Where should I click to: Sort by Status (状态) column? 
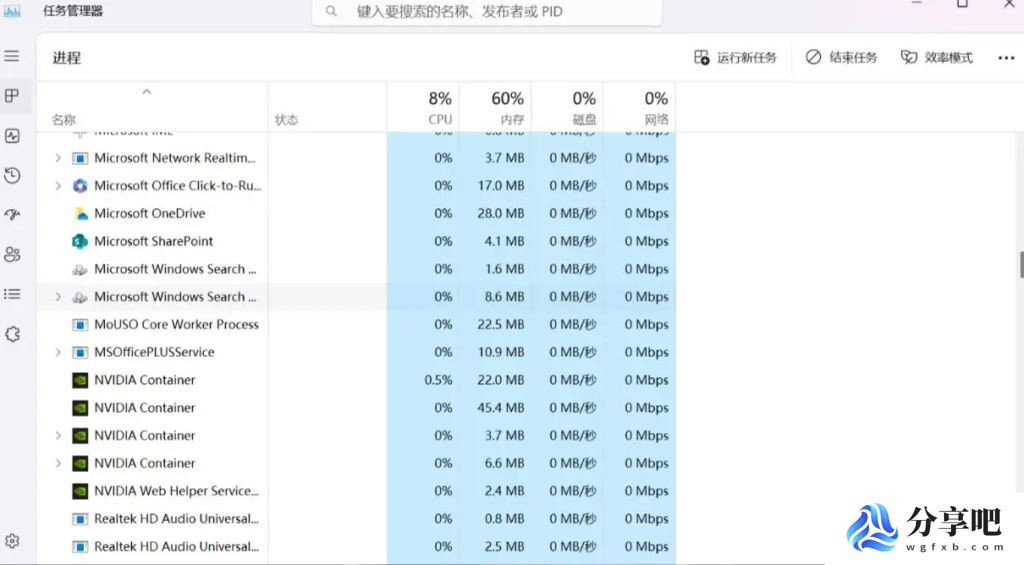click(x=286, y=120)
